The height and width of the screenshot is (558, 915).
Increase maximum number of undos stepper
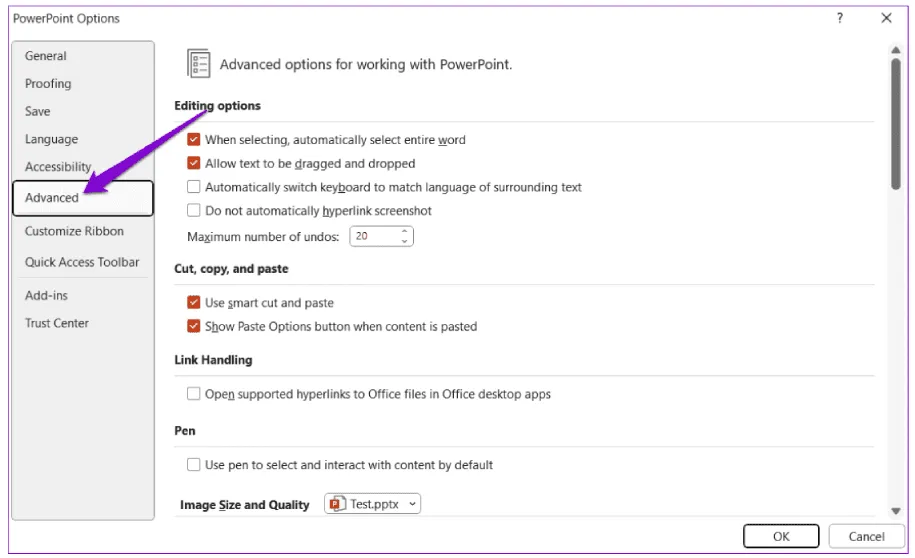404,232
